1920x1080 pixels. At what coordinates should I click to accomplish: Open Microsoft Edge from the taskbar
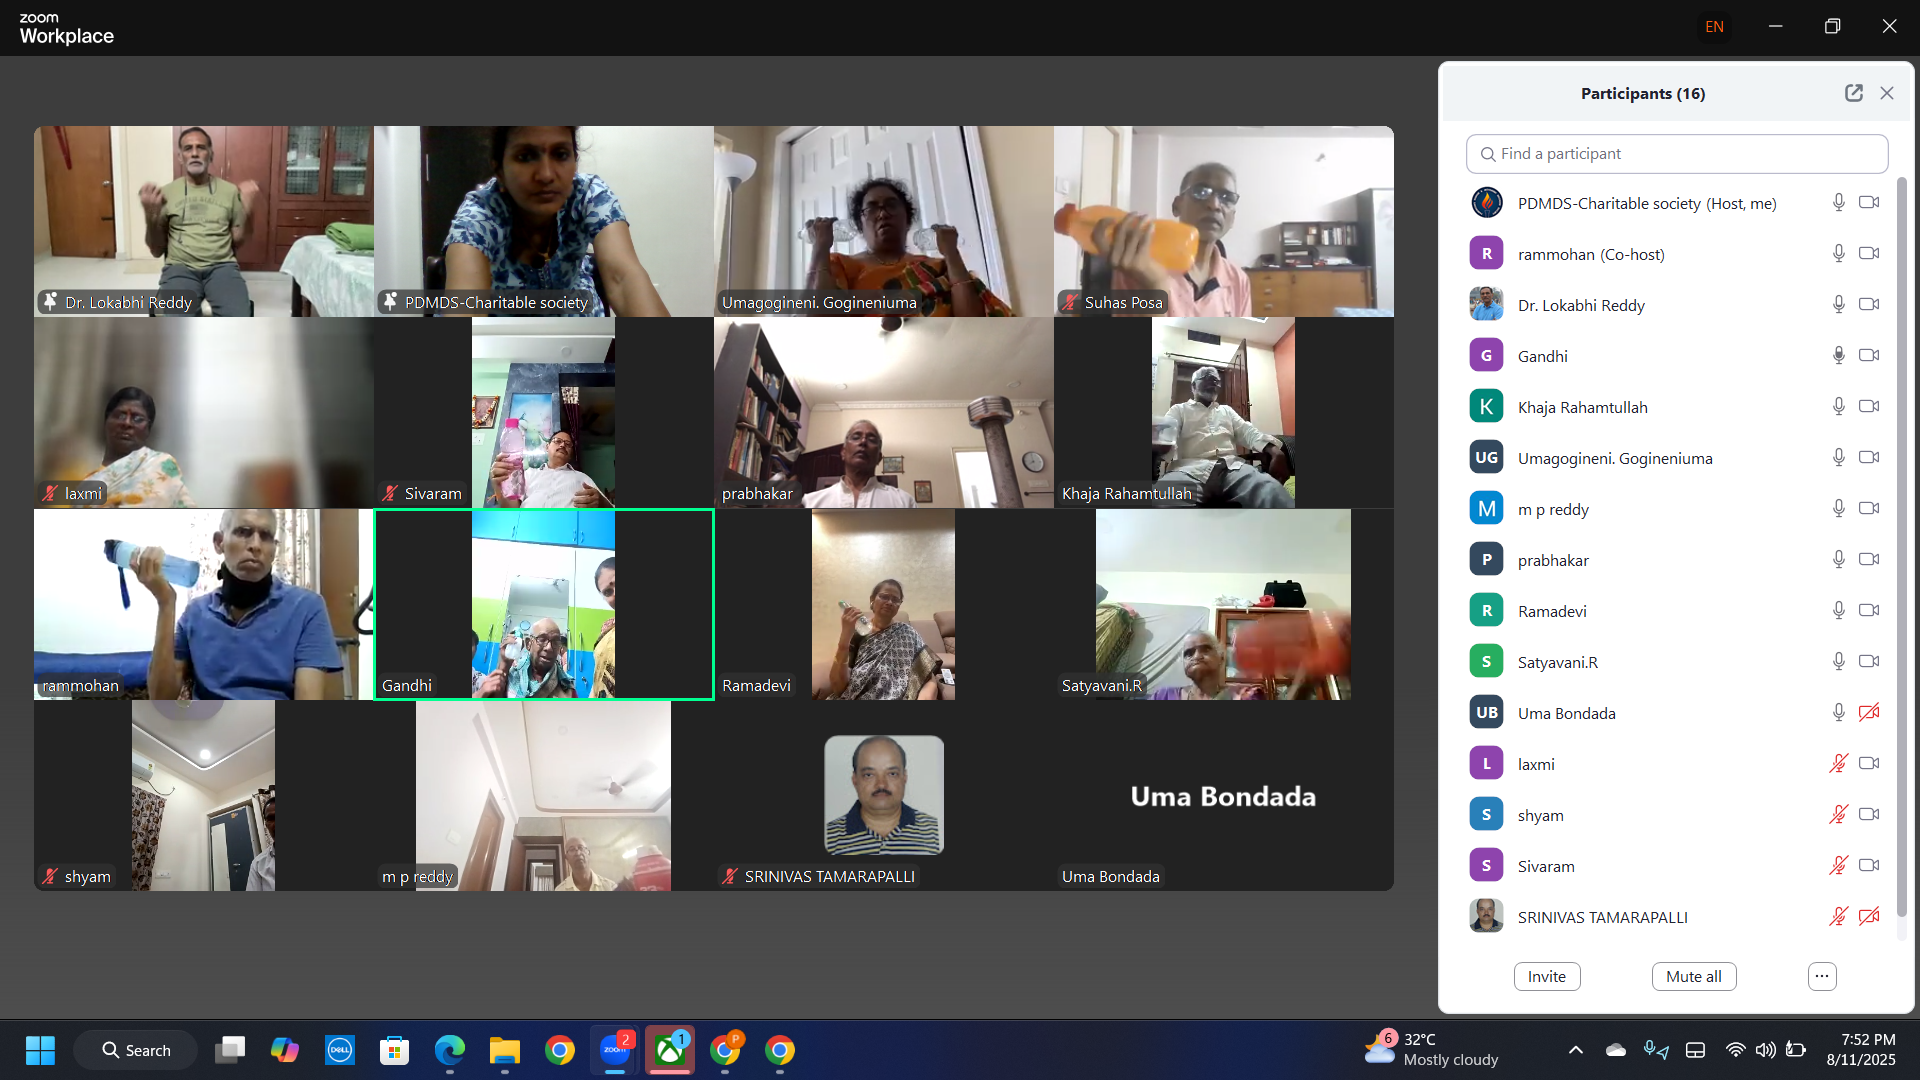click(450, 1050)
